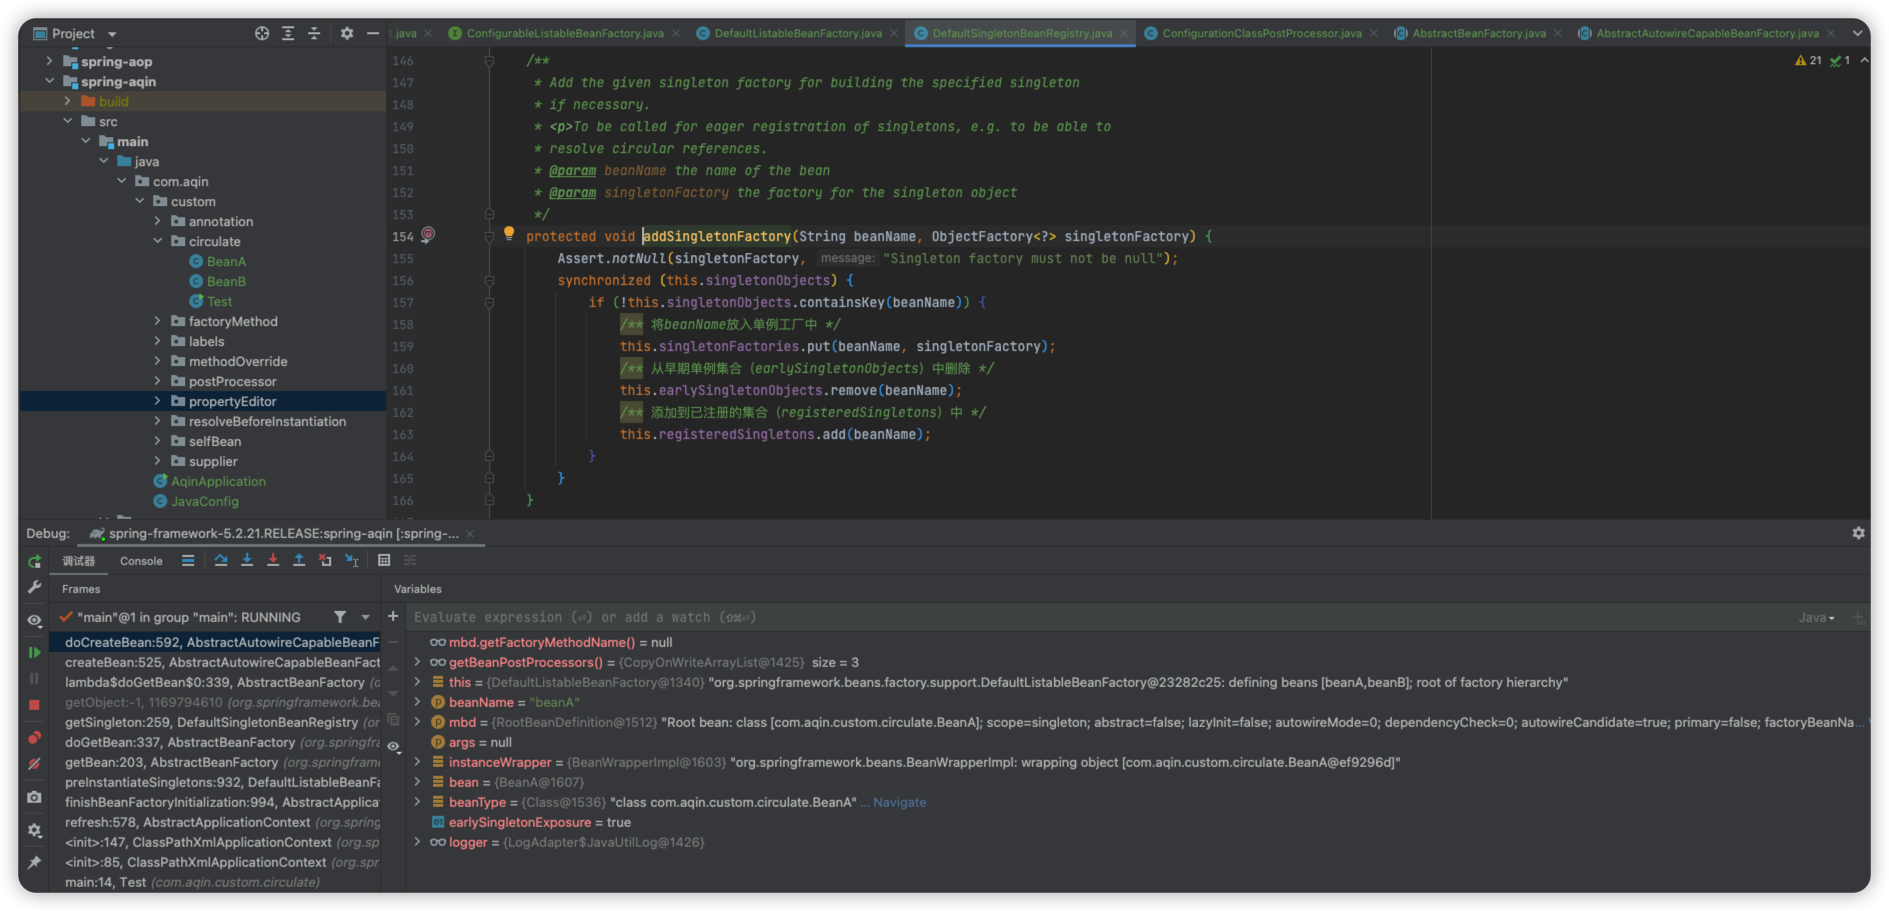
Task: Open Evaluate Expression calculator icon
Action: 384,561
